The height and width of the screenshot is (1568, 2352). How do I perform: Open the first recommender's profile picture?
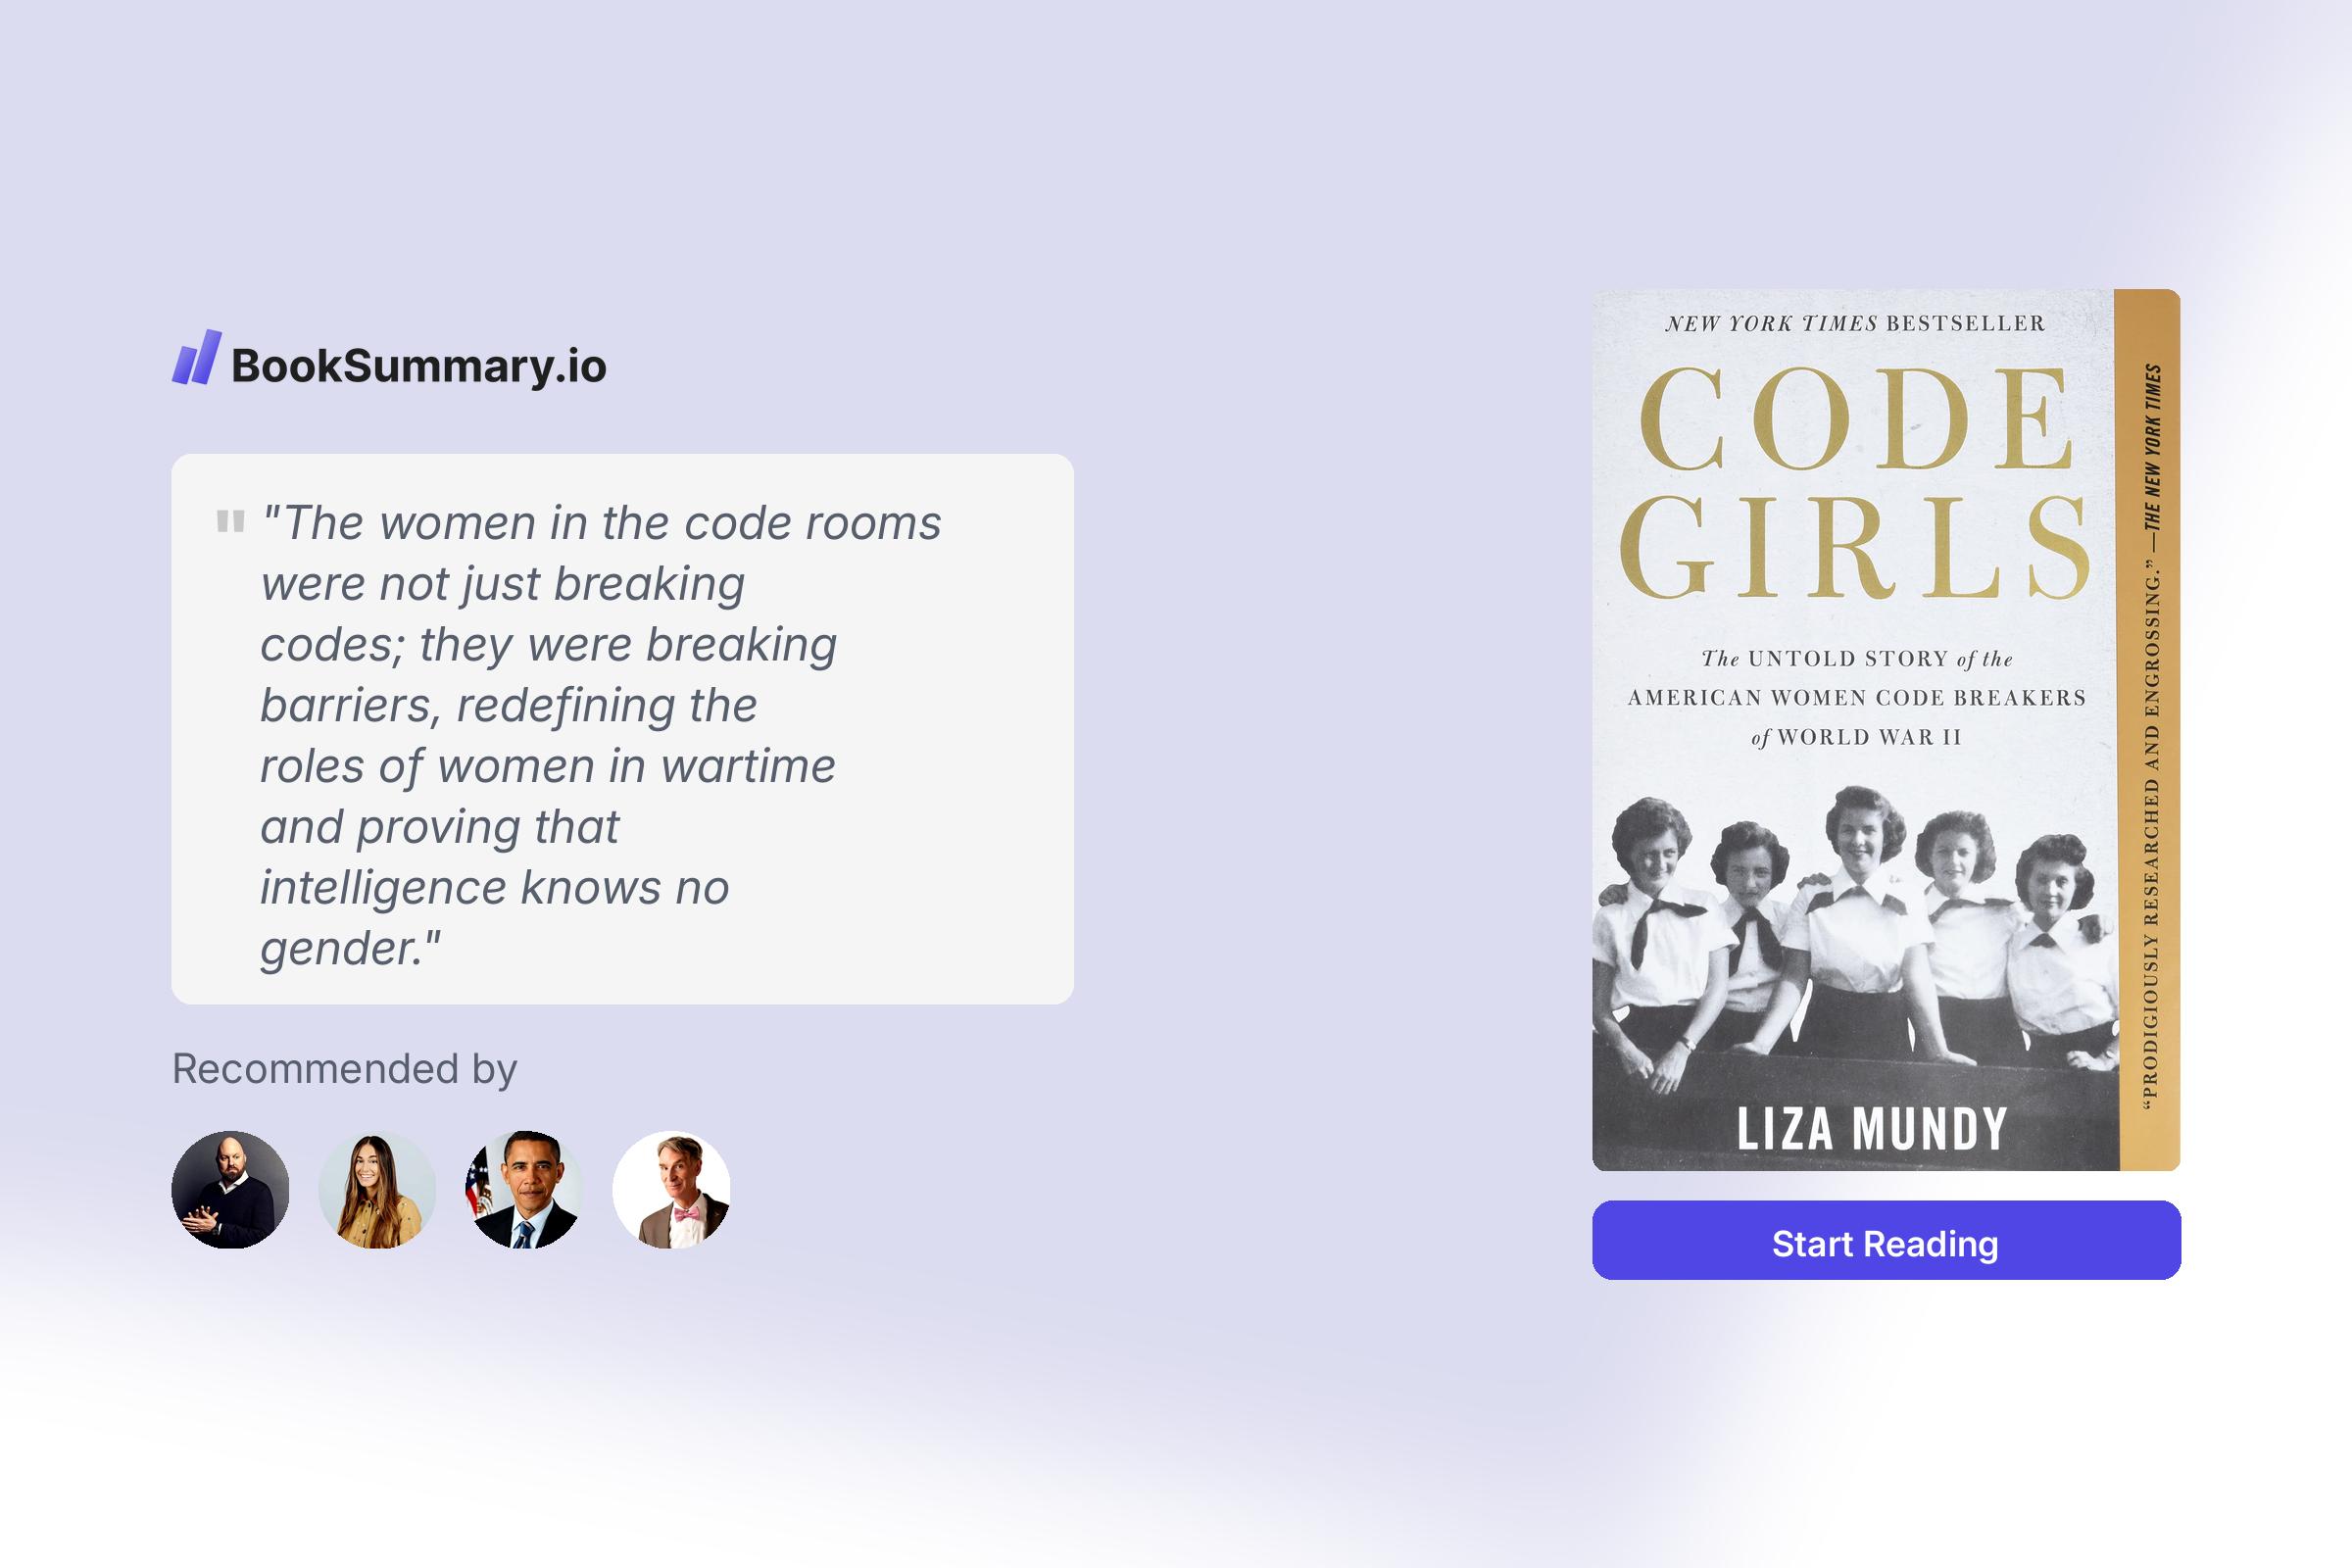[233, 1187]
